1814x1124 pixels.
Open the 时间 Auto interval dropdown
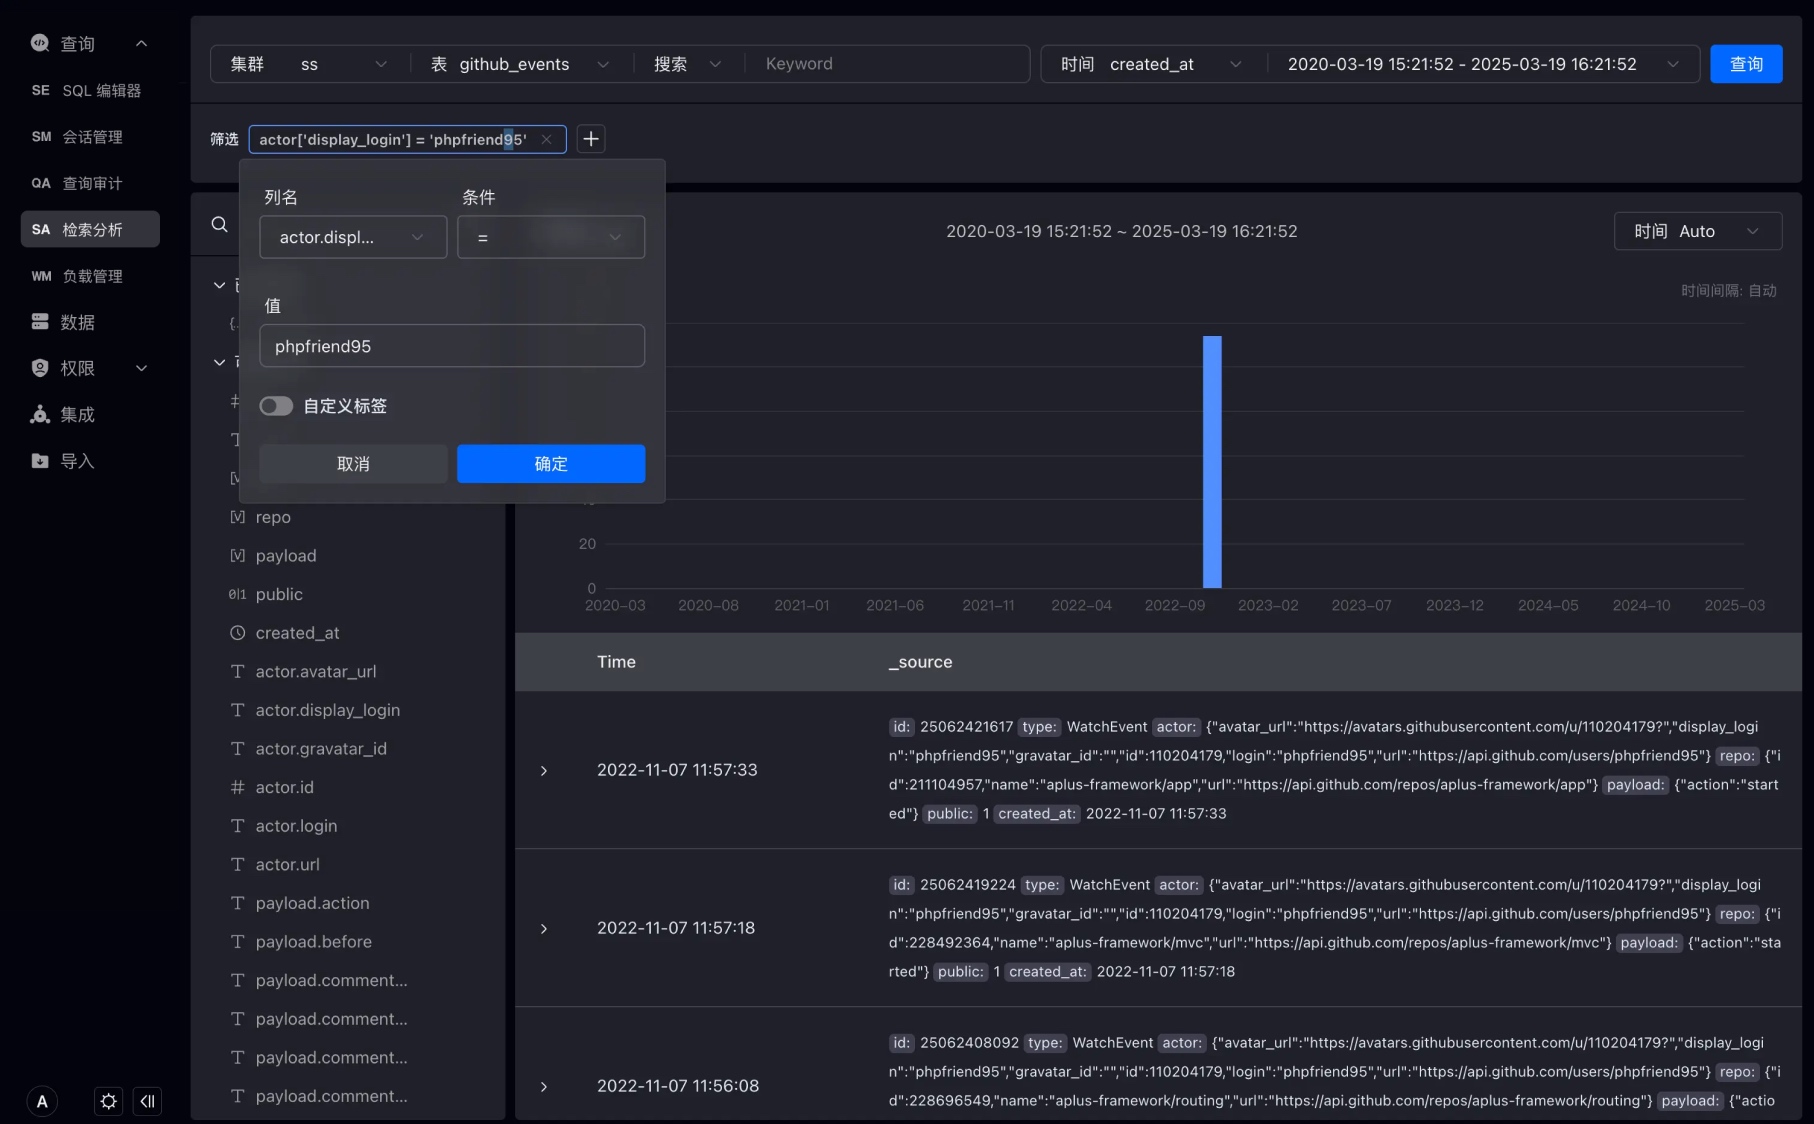[1698, 231]
